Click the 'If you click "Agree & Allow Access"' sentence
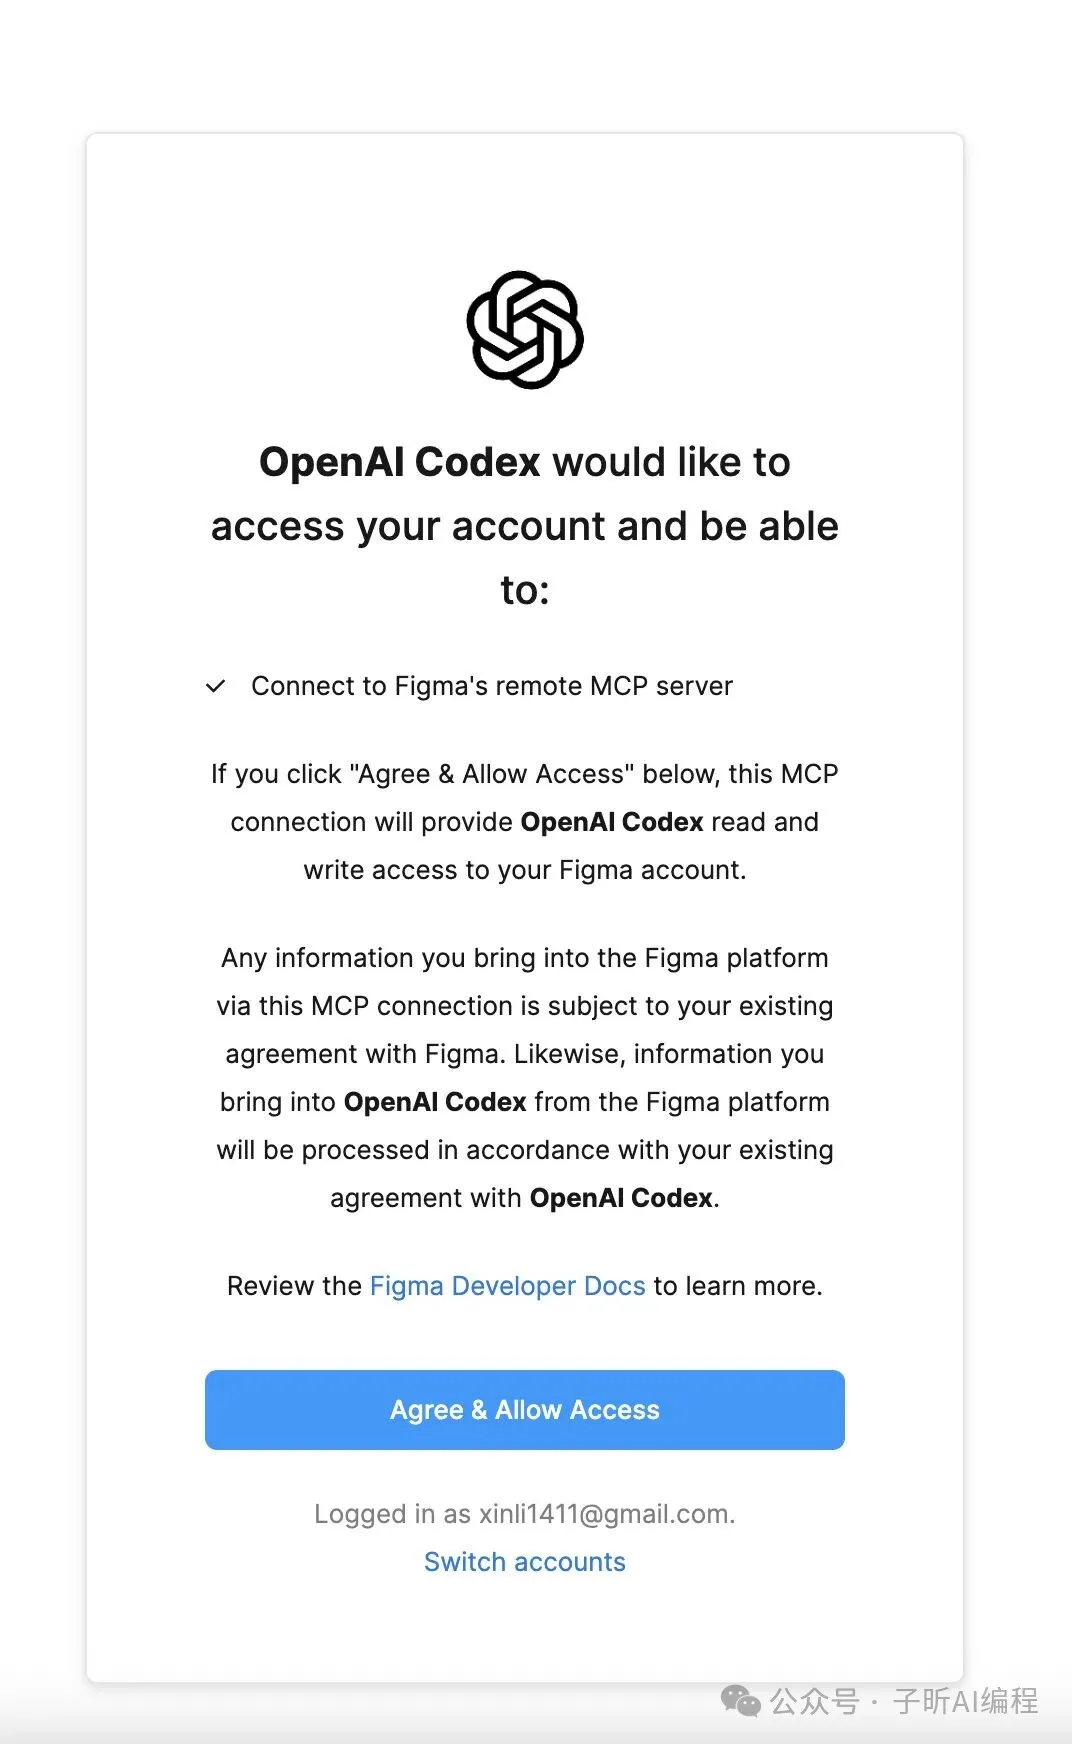The height and width of the screenshot is (1744, 1072). (x=524, y=774)
